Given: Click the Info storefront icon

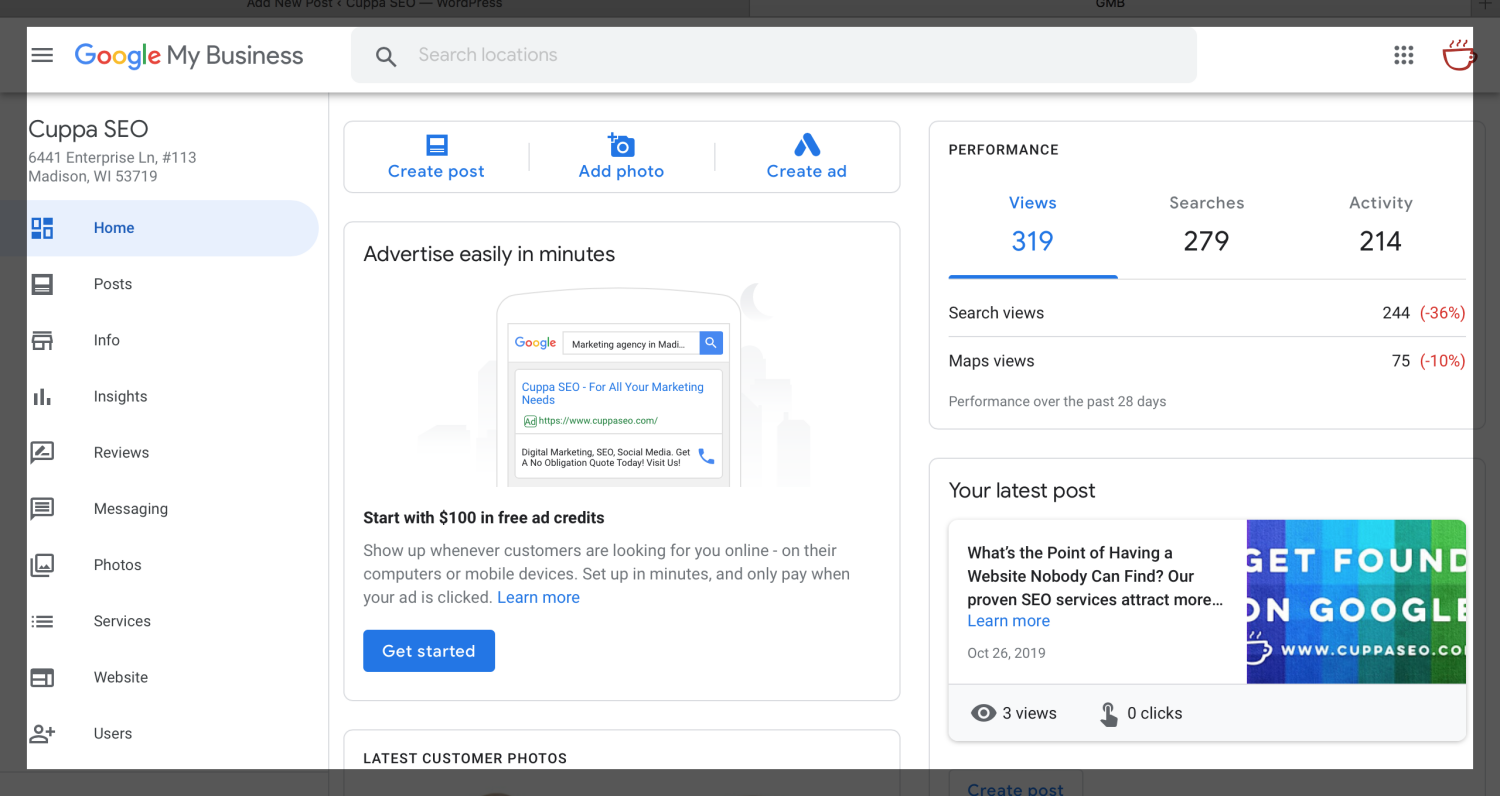Looking at the screenshot, I should (42, 341).
